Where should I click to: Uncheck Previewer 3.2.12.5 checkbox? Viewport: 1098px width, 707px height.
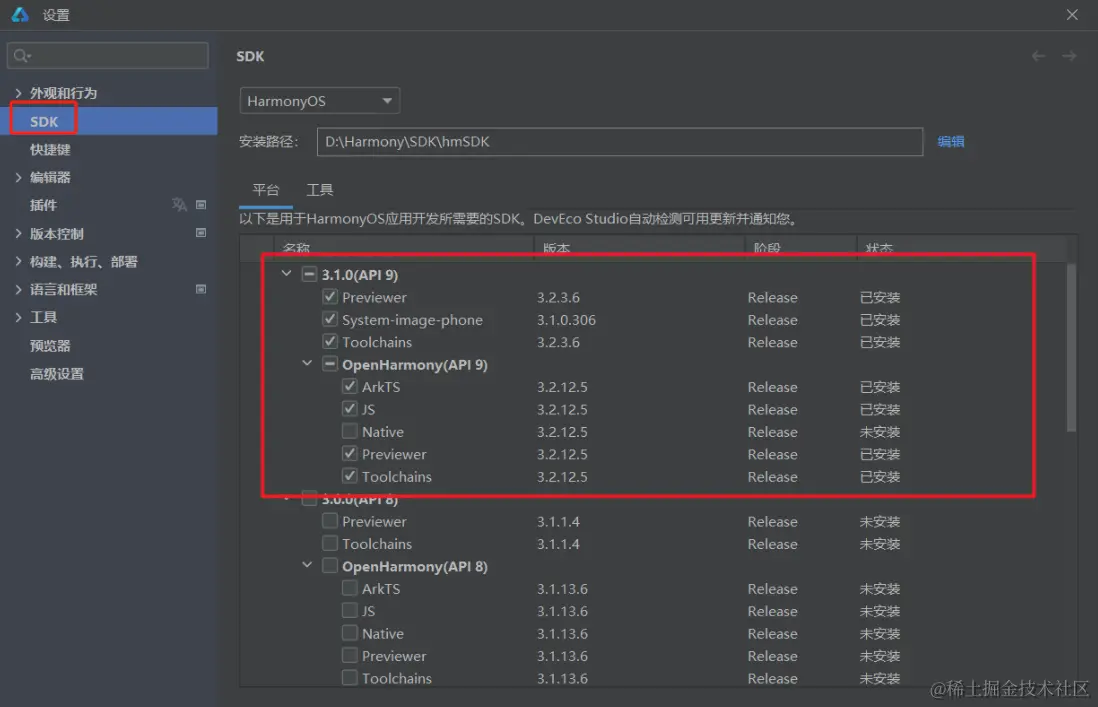coord(349,454)
